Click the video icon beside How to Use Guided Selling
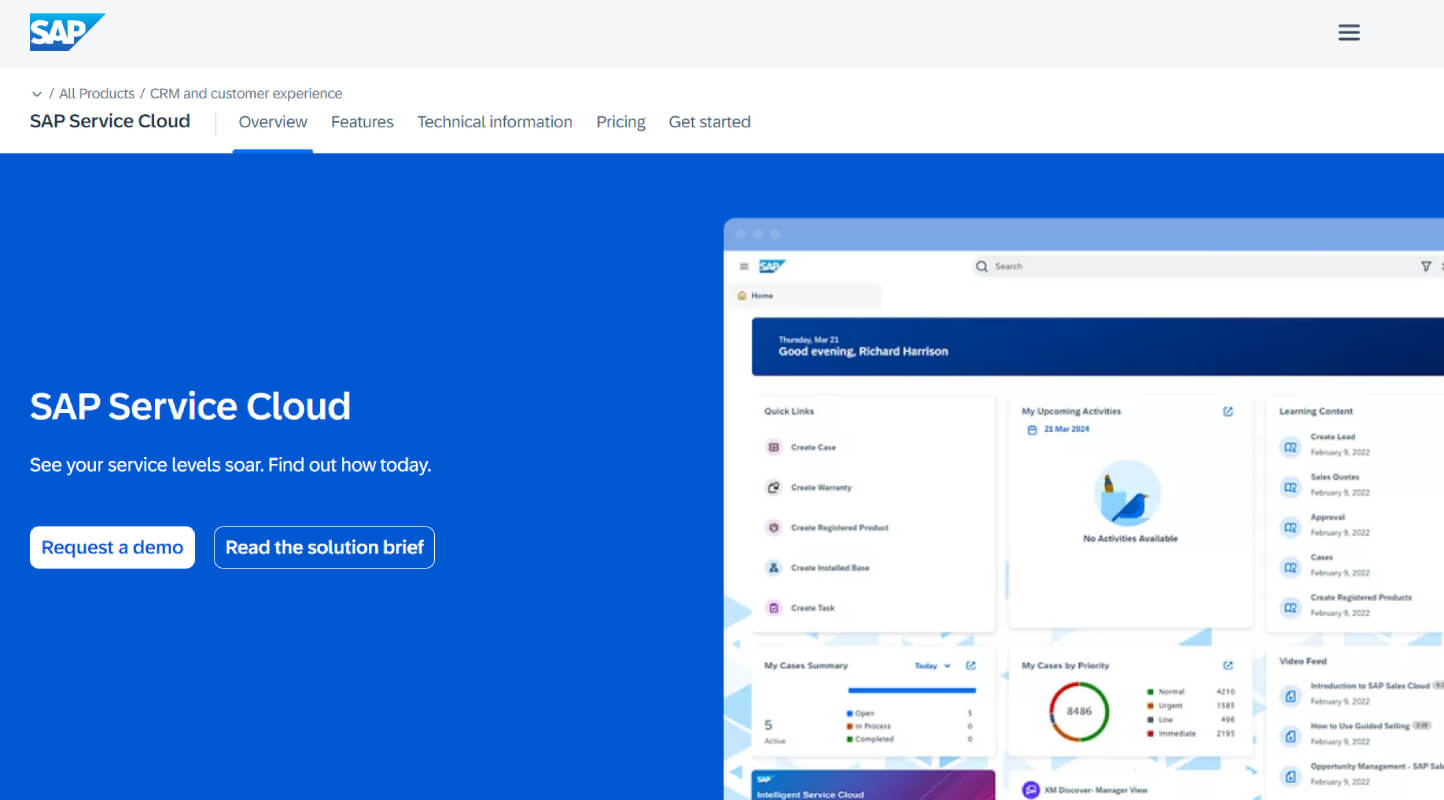Image resolution: width=1444 pixels, height=800 pixels. point(1291,735)
